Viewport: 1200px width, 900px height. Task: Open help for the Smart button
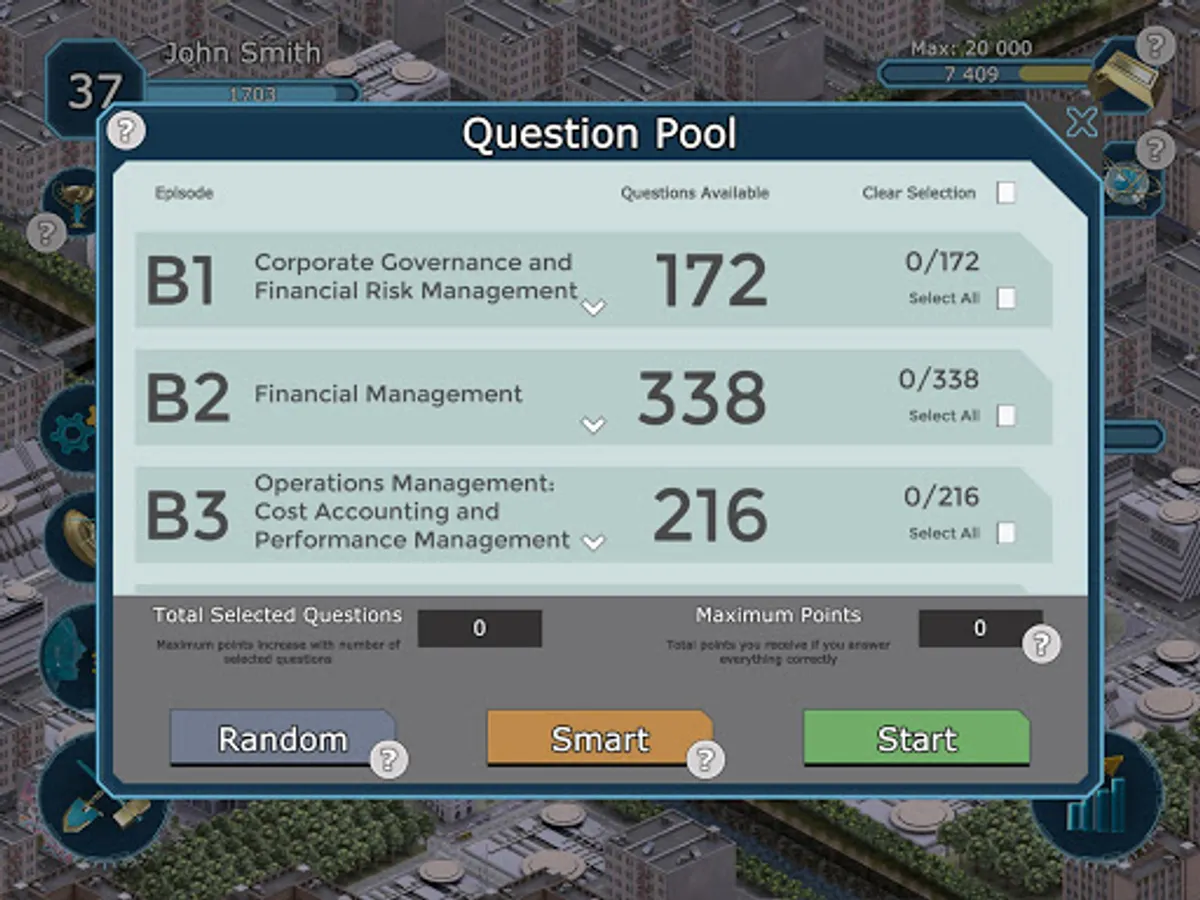click(705, 760)
